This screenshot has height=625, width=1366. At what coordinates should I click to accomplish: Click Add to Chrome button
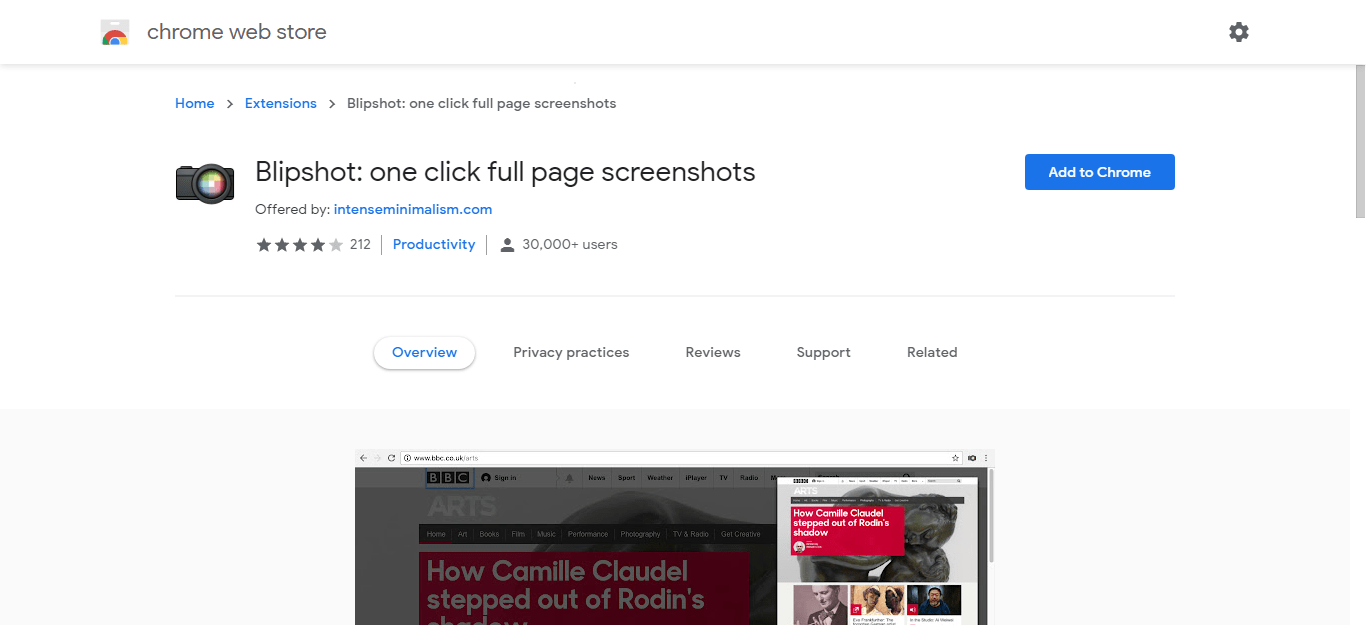pyautogui.click(x=1100, y=172)
